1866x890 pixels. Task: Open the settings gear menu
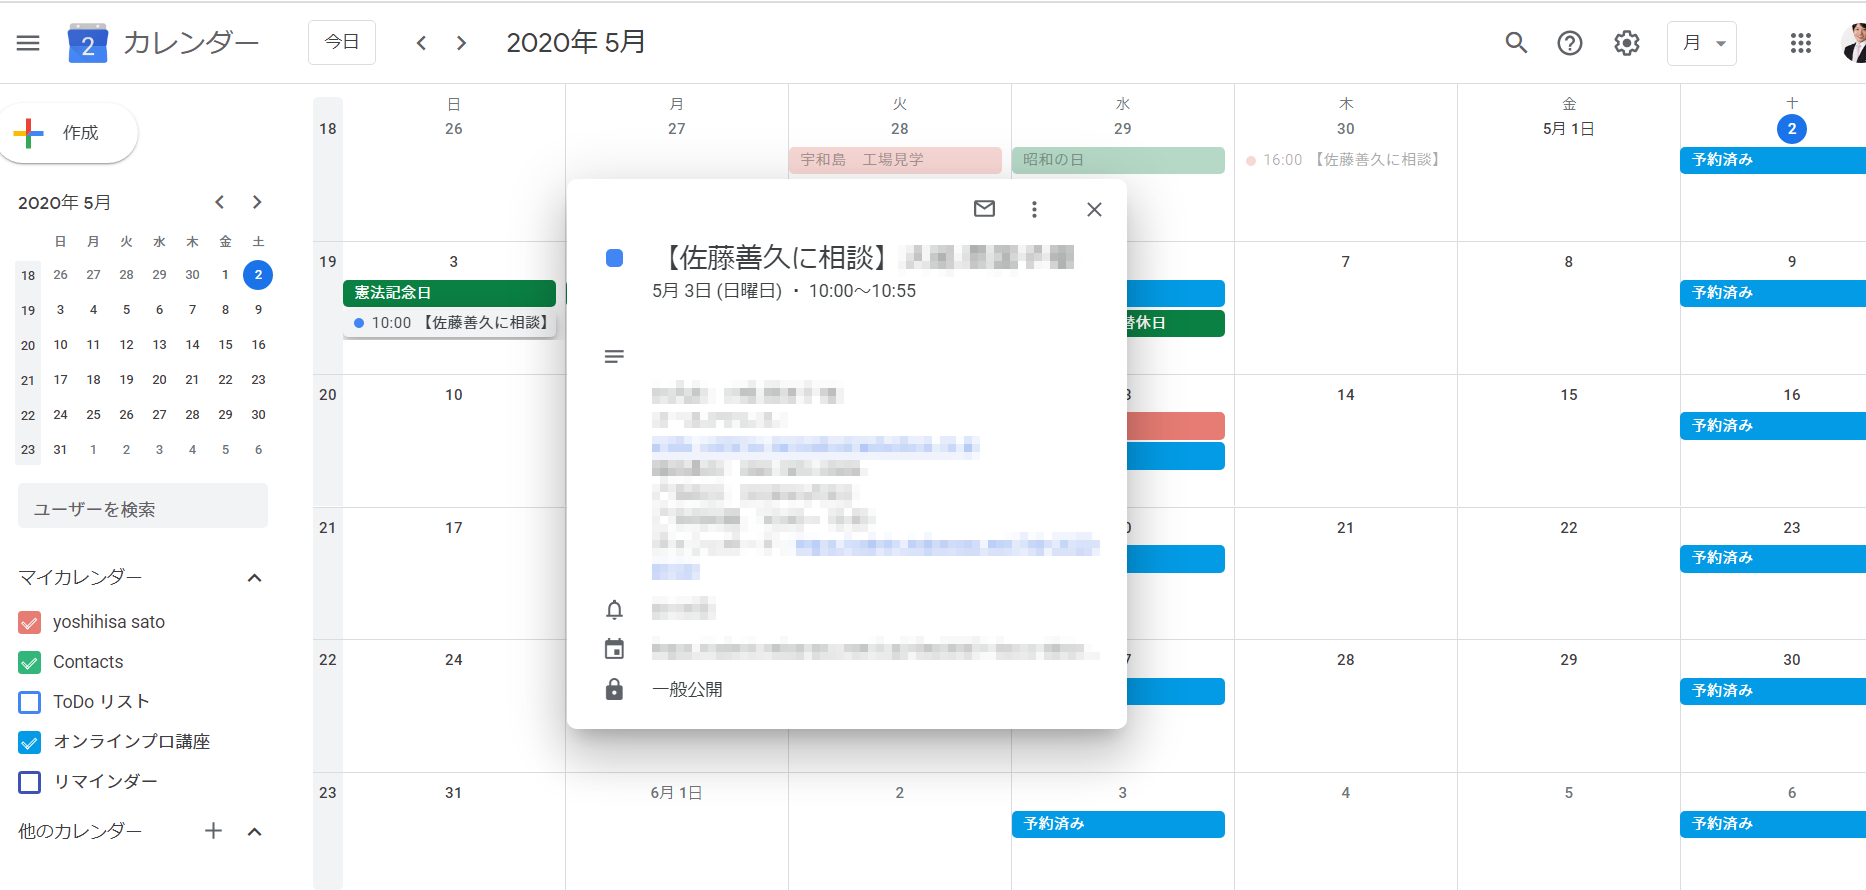[1627, 43]
